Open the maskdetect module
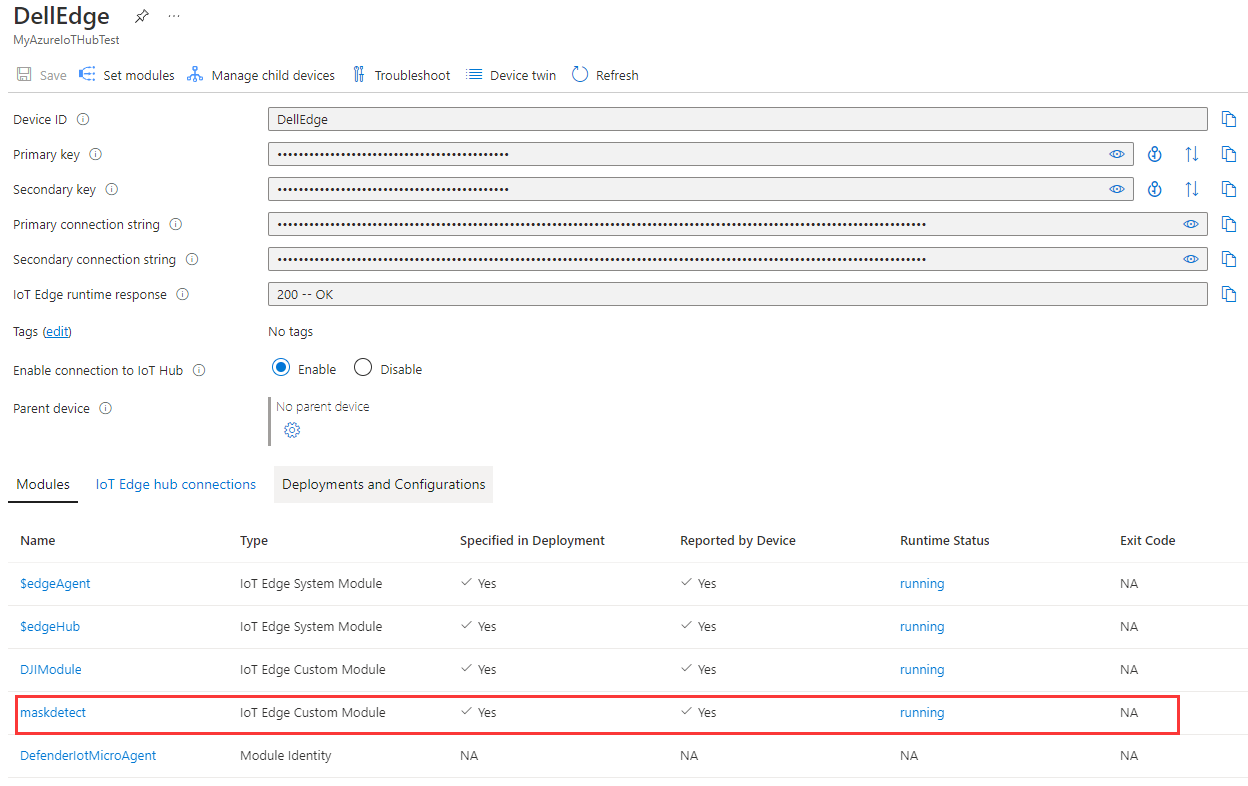This screenshot has width=1248, height=786. [x=53, y=712]
